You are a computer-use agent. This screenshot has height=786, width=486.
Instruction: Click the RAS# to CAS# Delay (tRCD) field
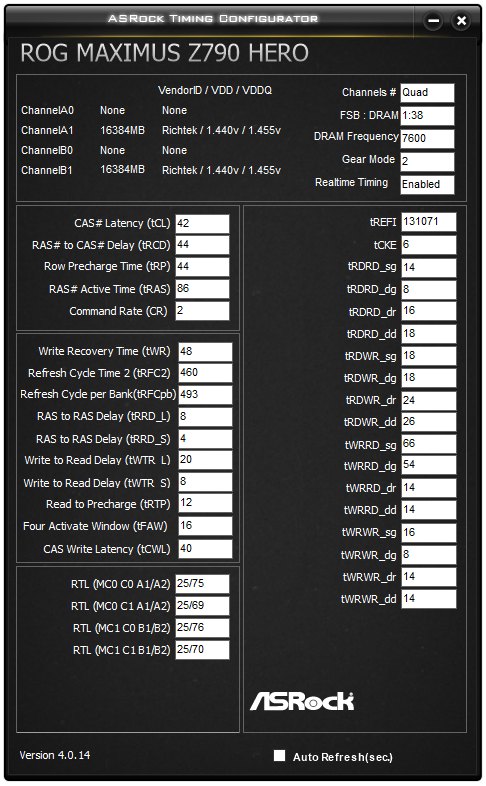click(x=202, y=245)
